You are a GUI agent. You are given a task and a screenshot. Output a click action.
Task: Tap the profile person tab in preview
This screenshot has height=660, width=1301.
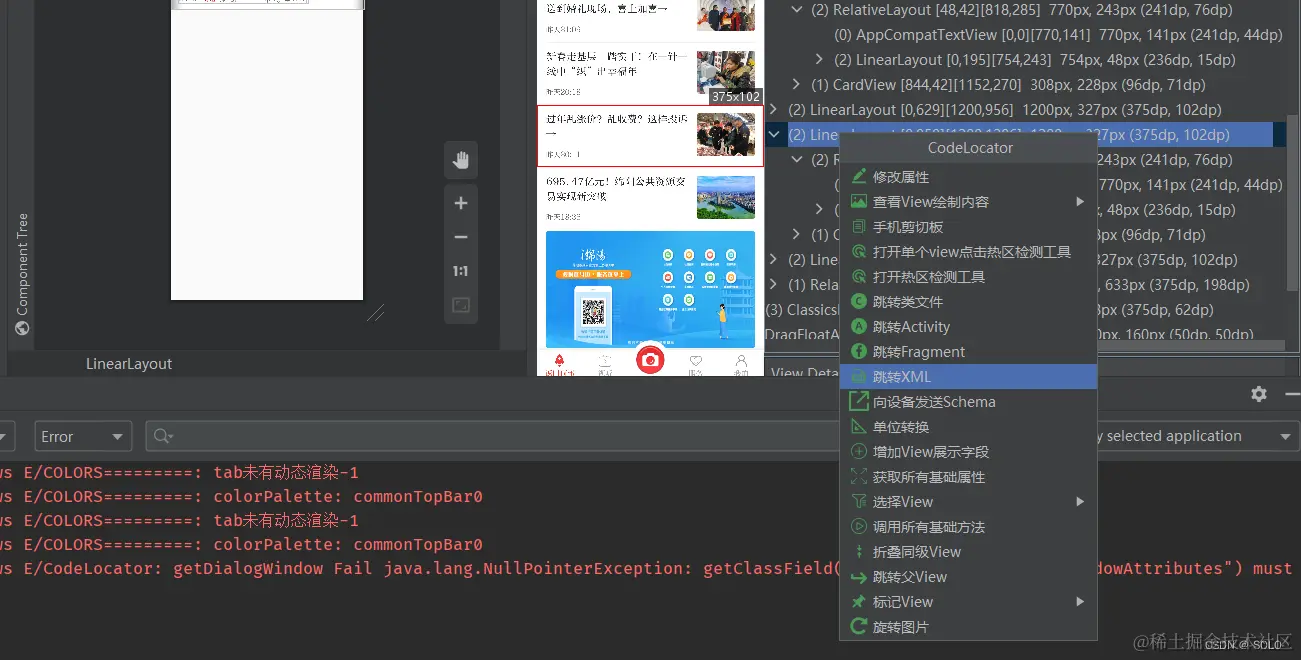point(741,364)
